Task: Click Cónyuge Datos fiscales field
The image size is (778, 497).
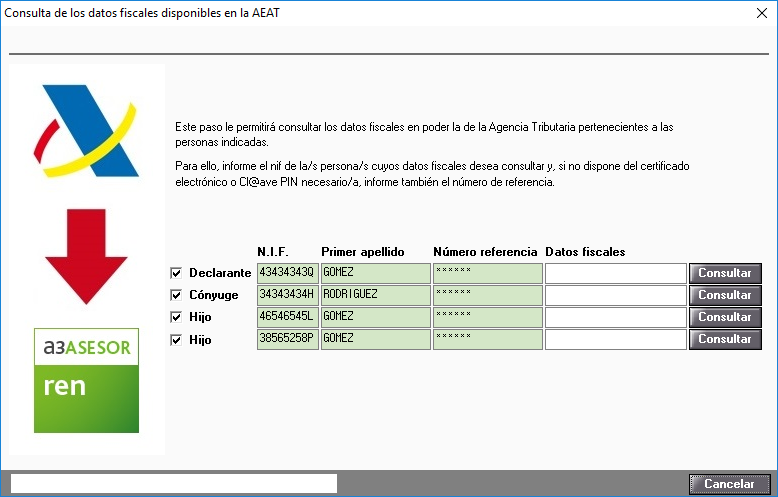Action: (x=616, y=295)
